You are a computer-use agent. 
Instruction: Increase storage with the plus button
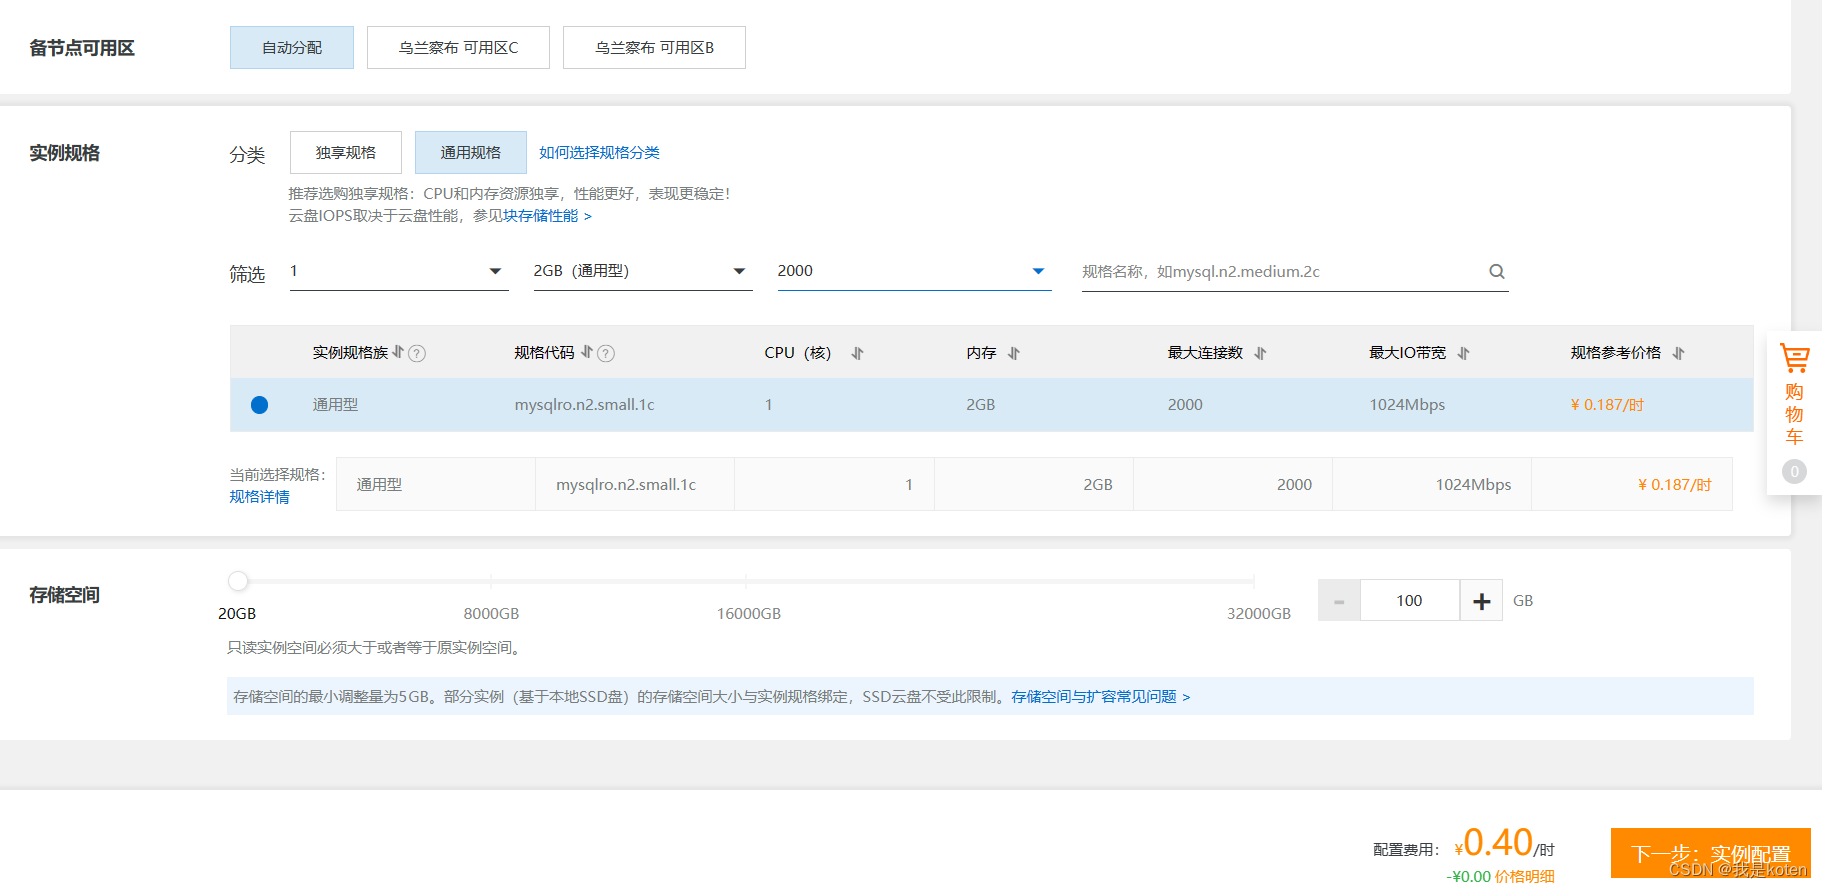point(1482,601)
